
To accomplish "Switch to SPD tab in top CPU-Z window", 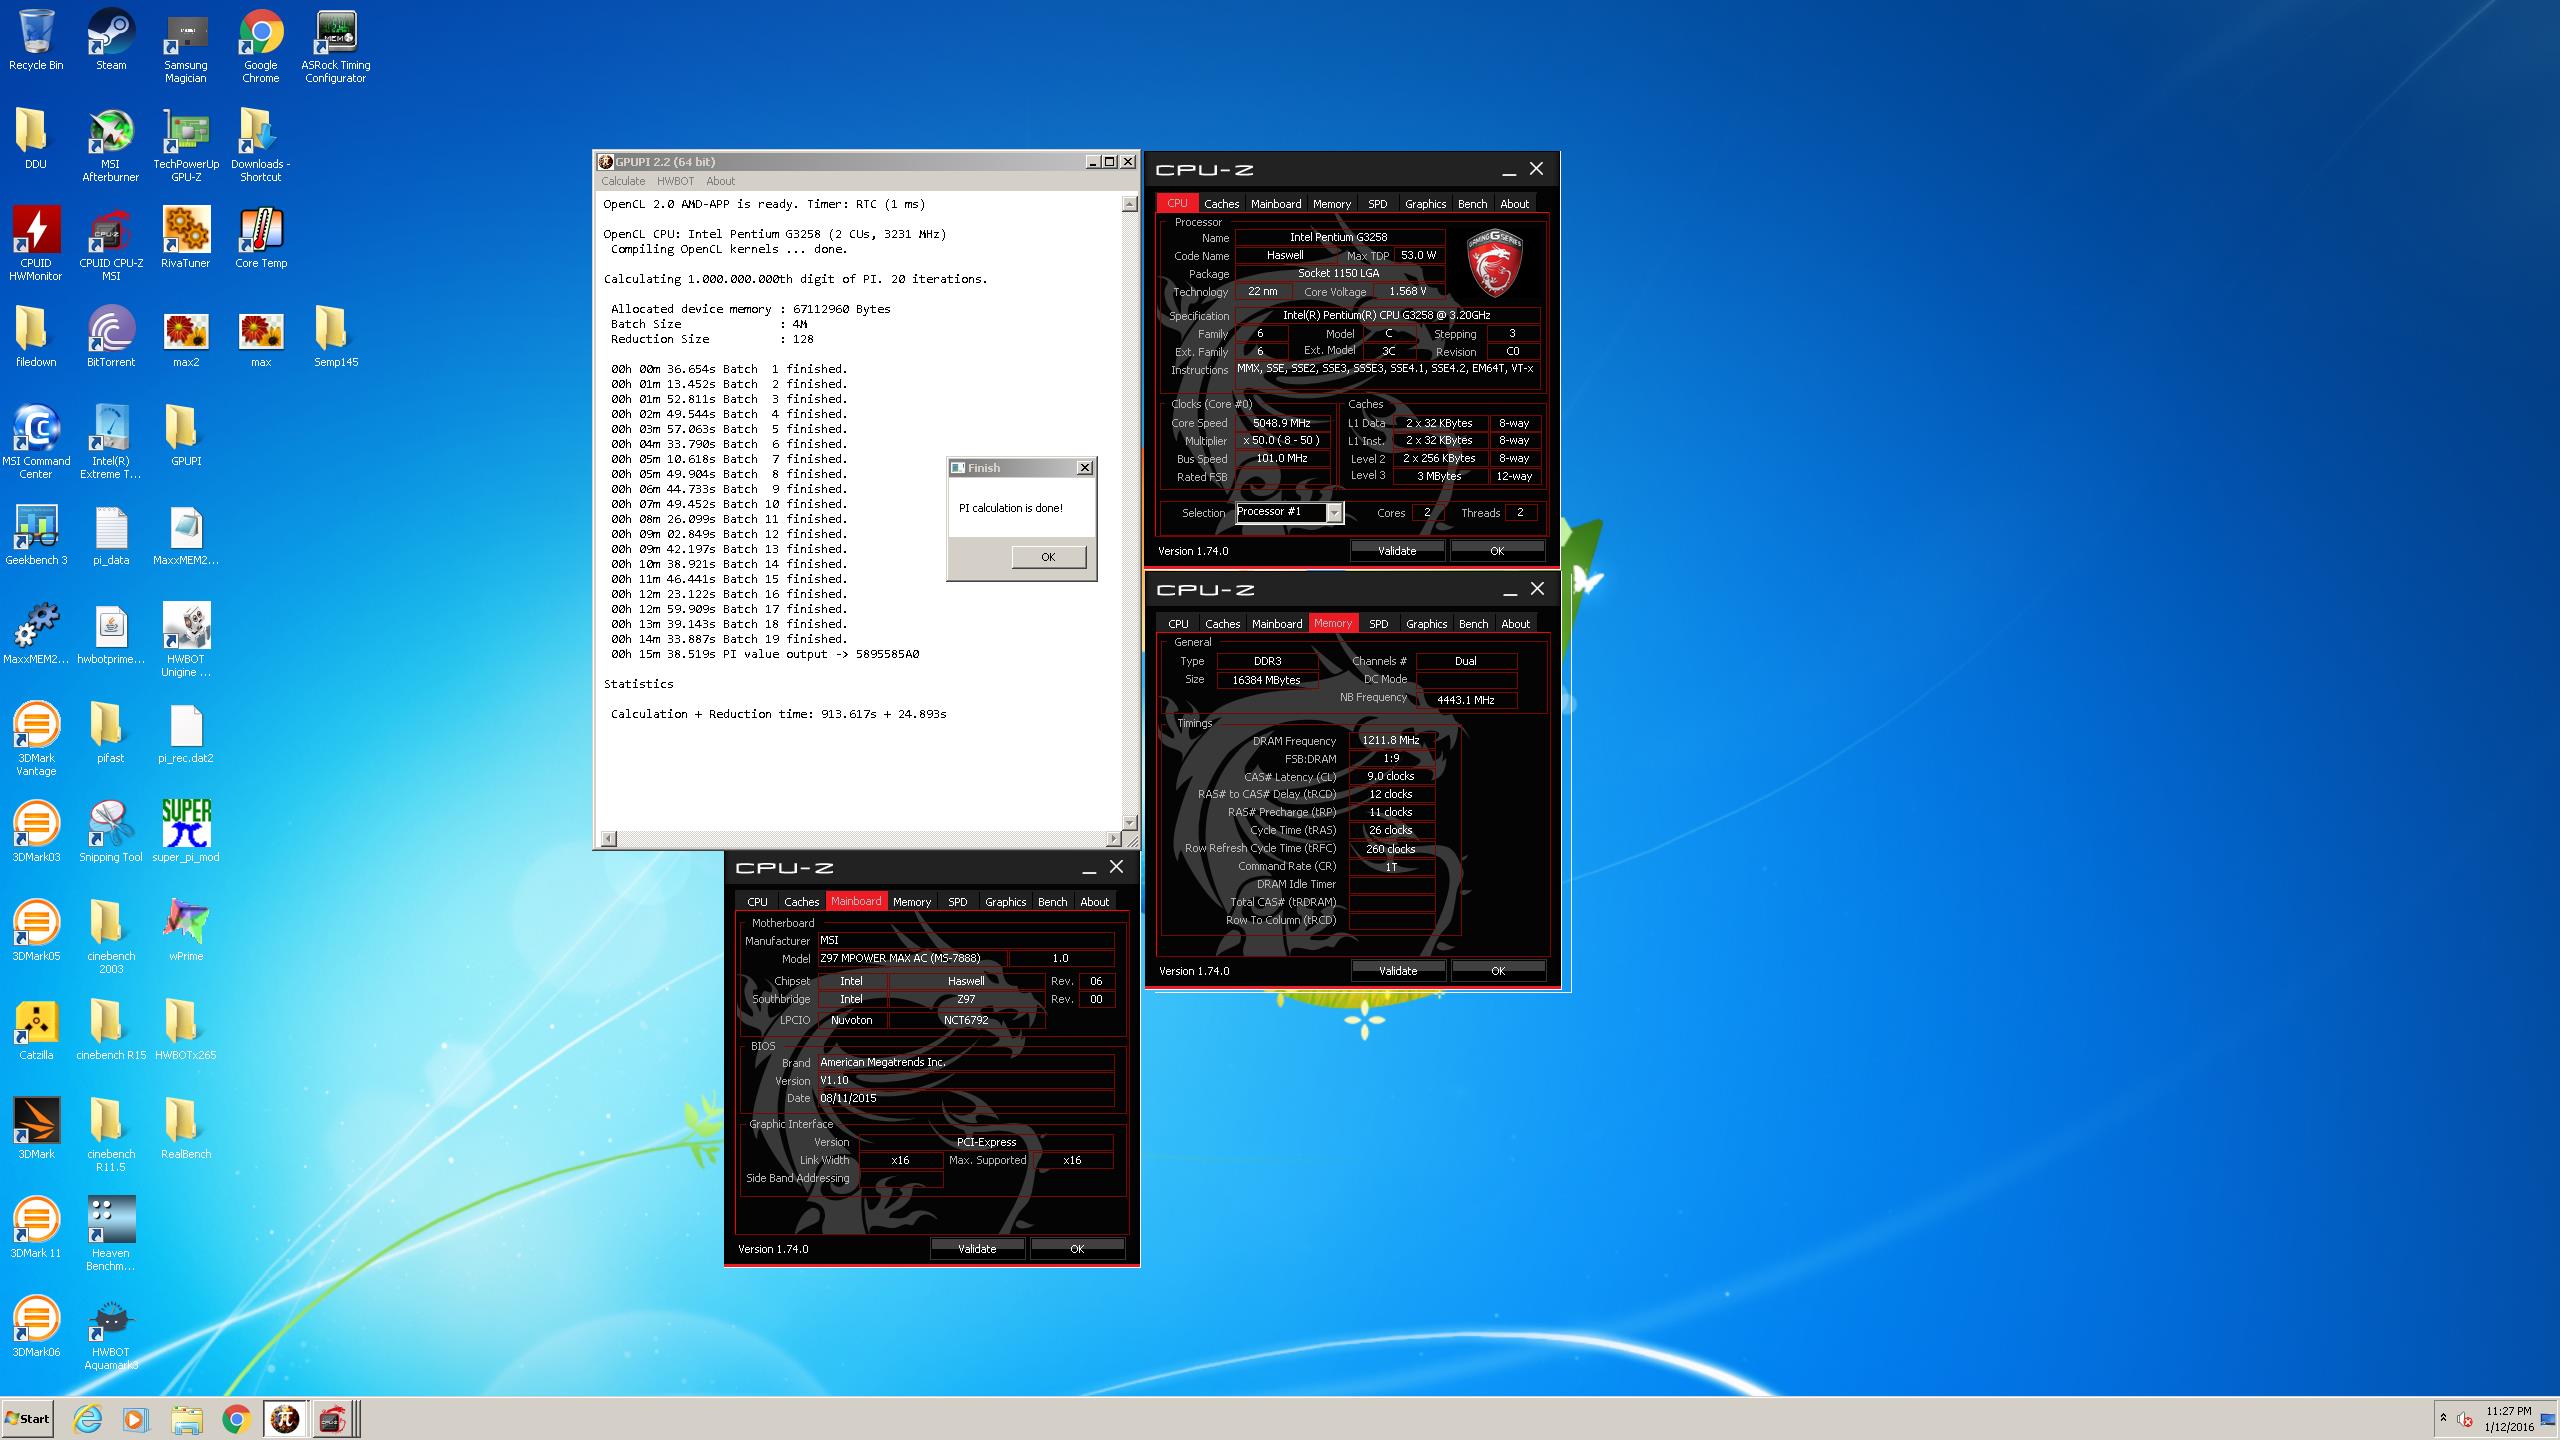I will [x=1377, y=203].
